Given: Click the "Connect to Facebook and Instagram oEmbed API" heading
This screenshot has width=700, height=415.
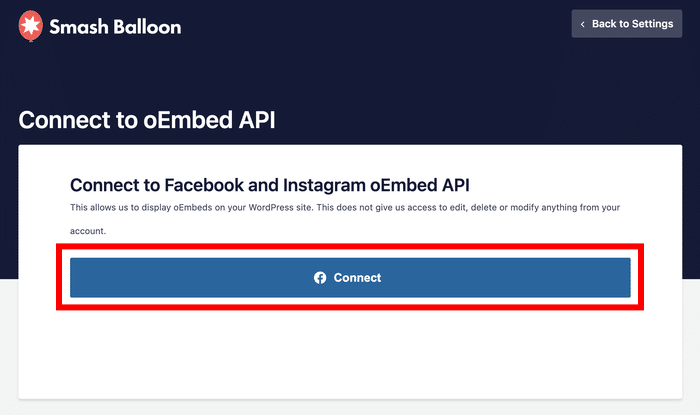Looking at the screenshot, I should click(x=269, y=185).
